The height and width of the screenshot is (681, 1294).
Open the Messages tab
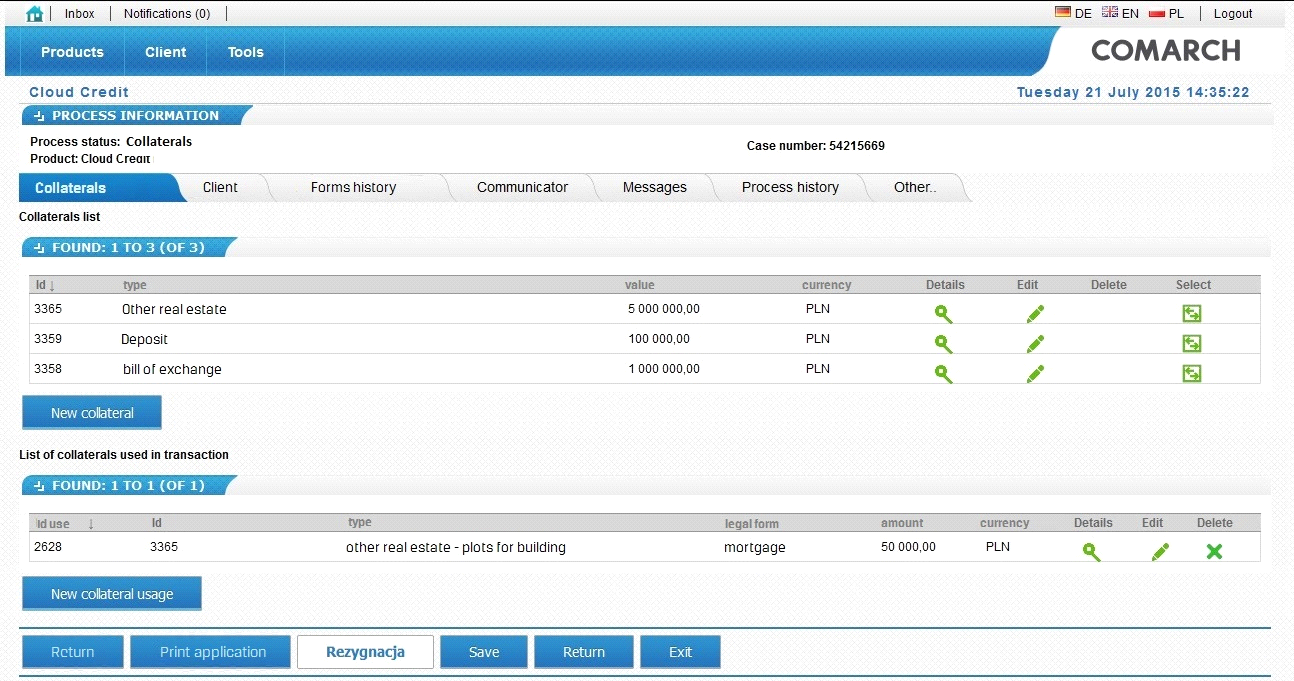[654, 187]
